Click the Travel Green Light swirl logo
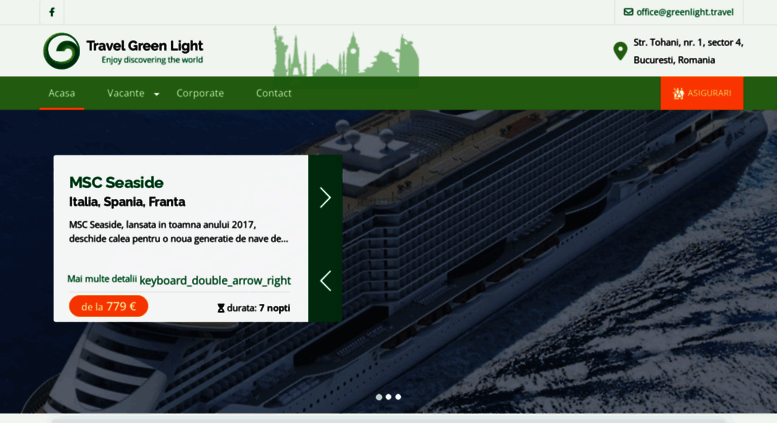The width and height of the screenshot is (777, 423). tap(61, 51)
